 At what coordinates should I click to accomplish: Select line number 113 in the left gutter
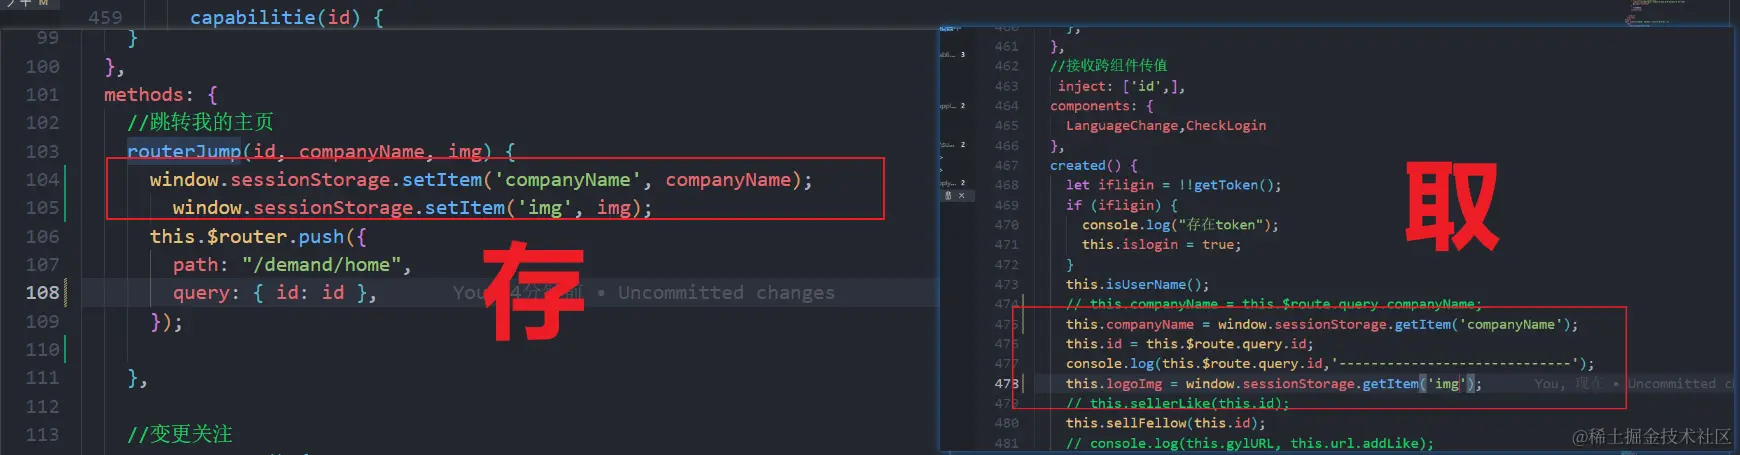point(43,435)
